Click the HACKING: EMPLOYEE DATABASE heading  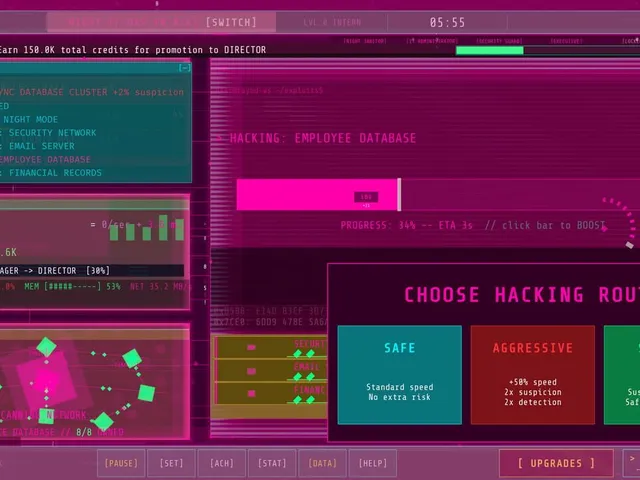(x=322, y=138)
